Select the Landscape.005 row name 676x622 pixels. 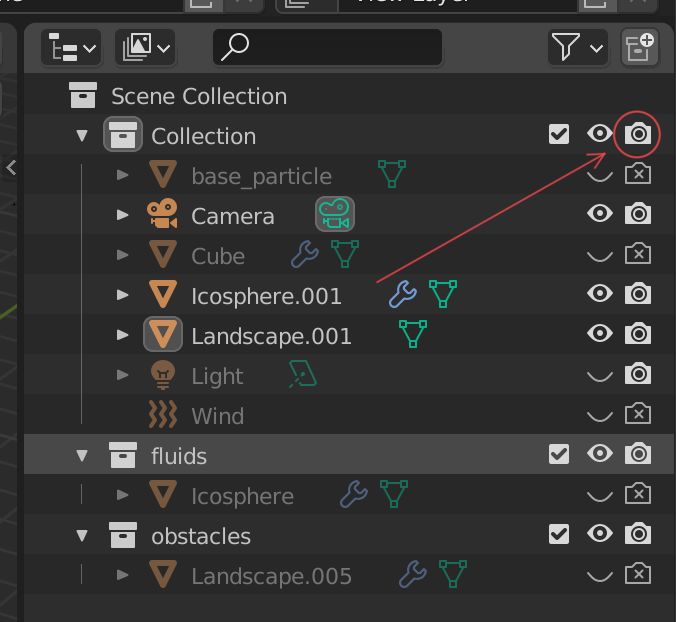(272, 576)
